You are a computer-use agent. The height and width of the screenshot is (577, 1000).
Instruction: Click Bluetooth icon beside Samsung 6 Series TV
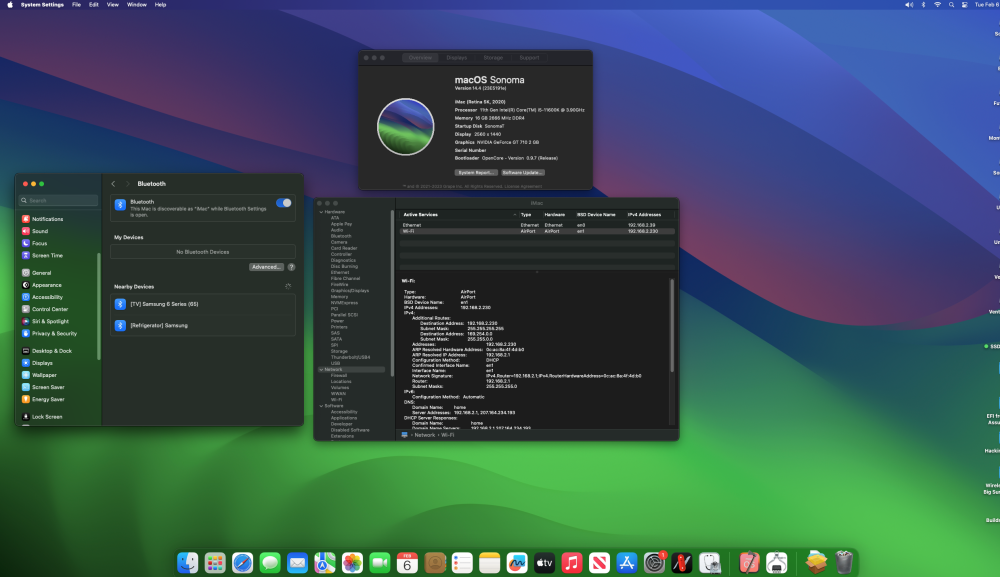(x=120, y=304)
